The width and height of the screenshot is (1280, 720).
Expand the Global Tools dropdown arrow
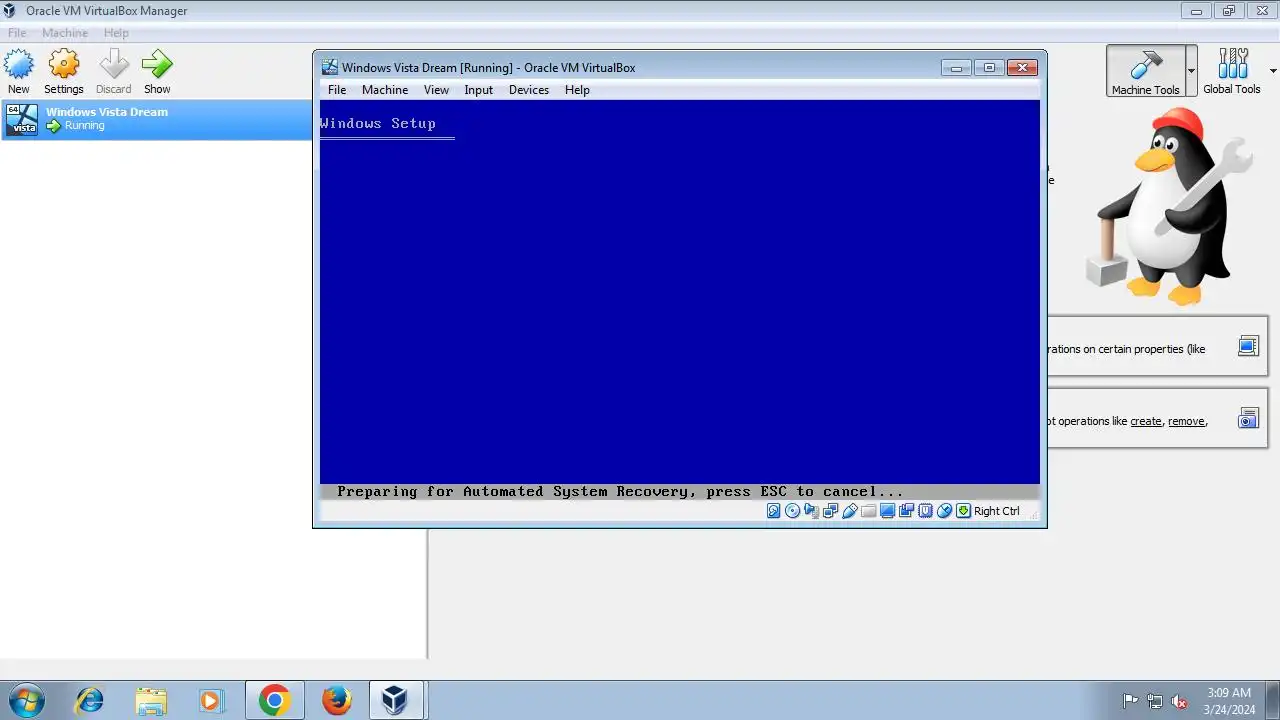point(1273,71)
